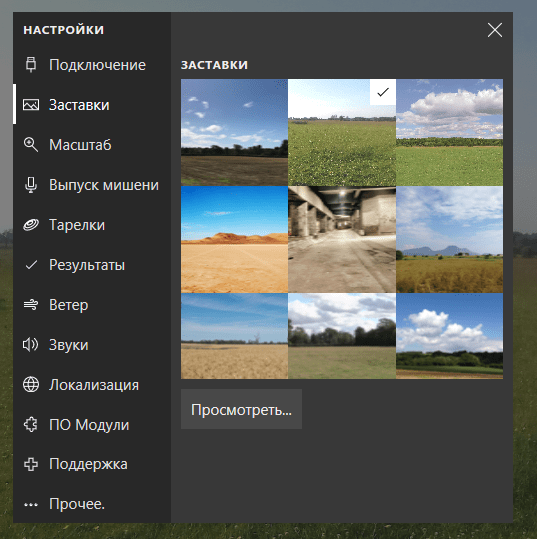The width and height of the screenshot is (537, 539).
Task: Open the Прочее section
Action: tap(92, 504)
